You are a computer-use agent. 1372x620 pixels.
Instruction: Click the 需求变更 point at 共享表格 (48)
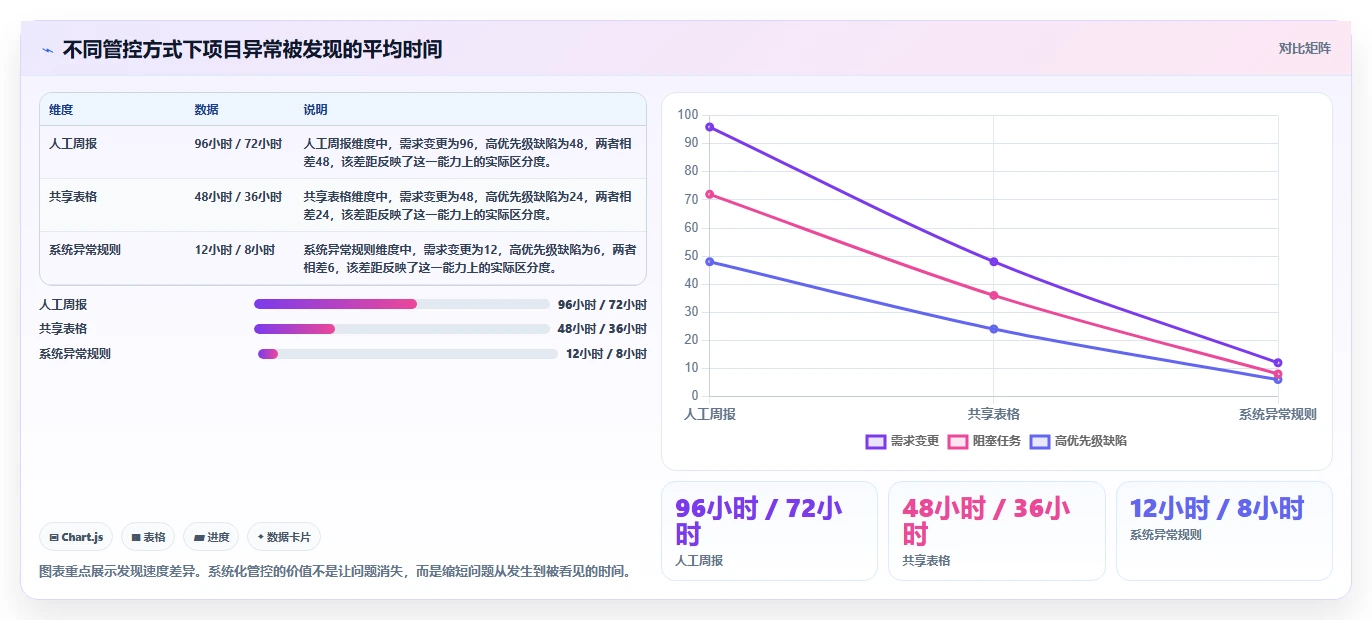pos(994,262)
